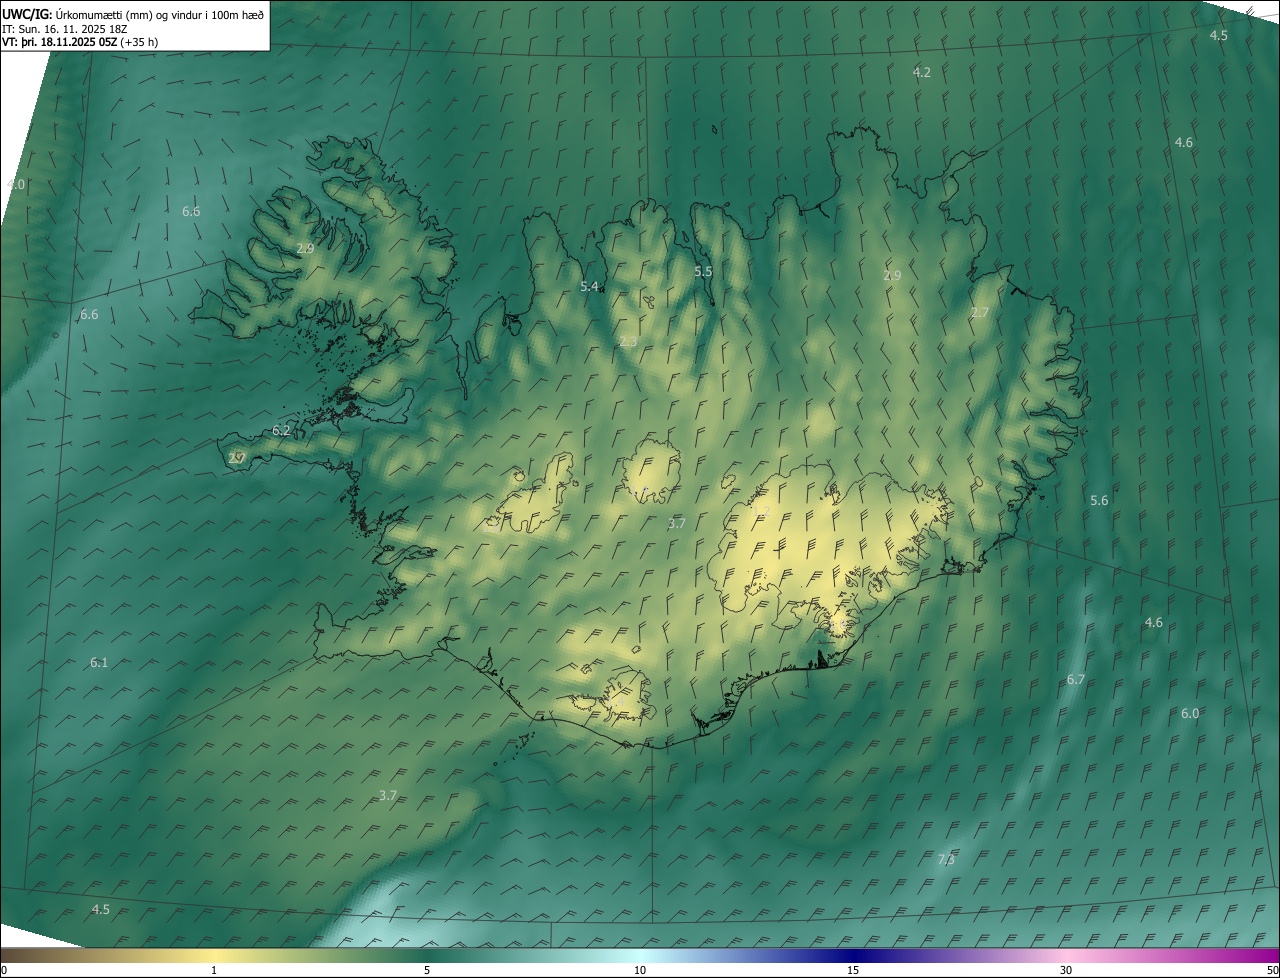Select the 6.1 value label

pyautogui.click(x=99, y=663)
